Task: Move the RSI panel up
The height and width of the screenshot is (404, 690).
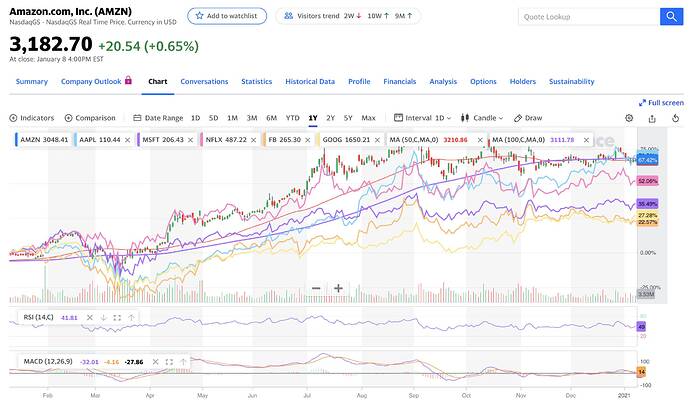Action: [131, 317]
